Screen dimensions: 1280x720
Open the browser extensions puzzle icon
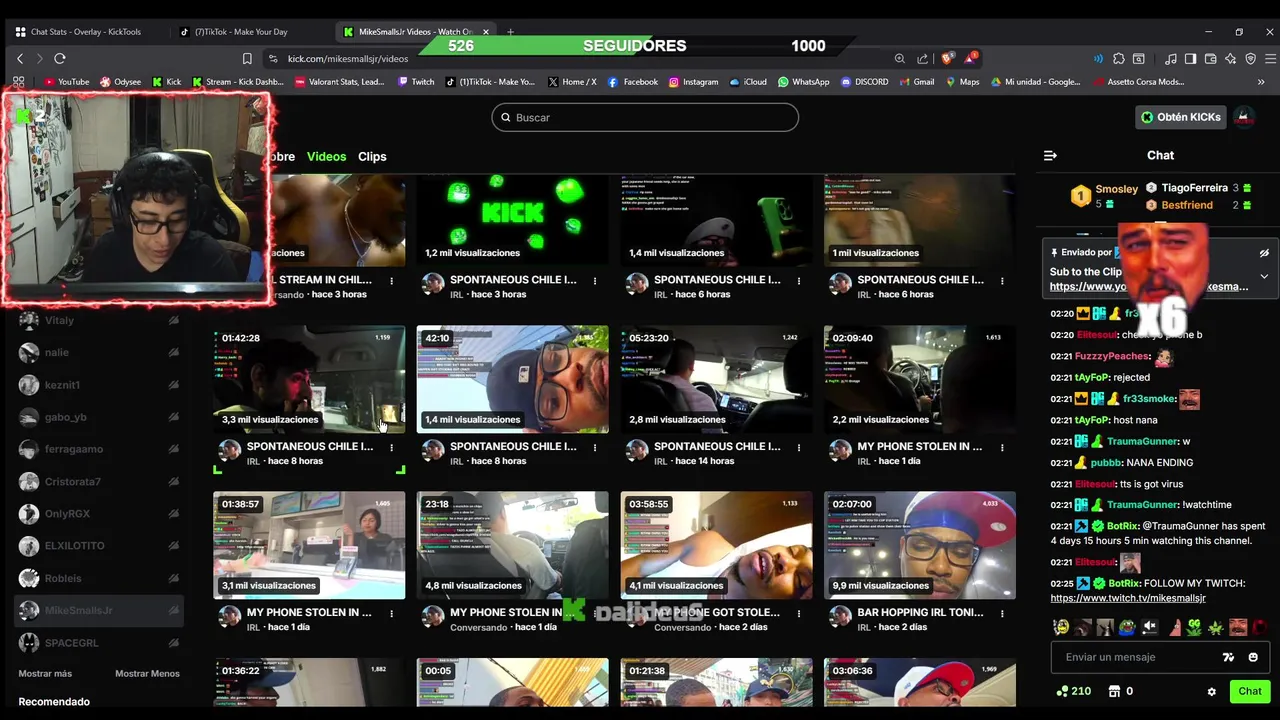(1119, 59)
